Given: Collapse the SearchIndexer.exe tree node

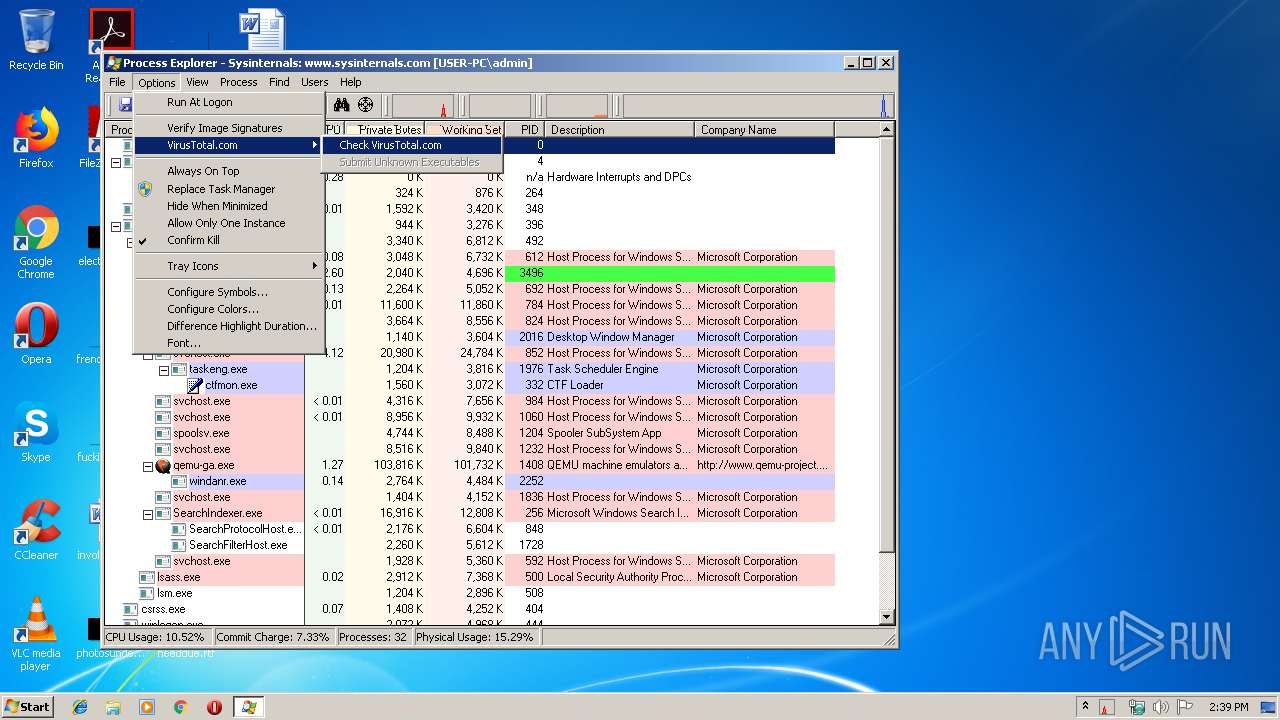Looking at the screenshot, I should [147, 513].
